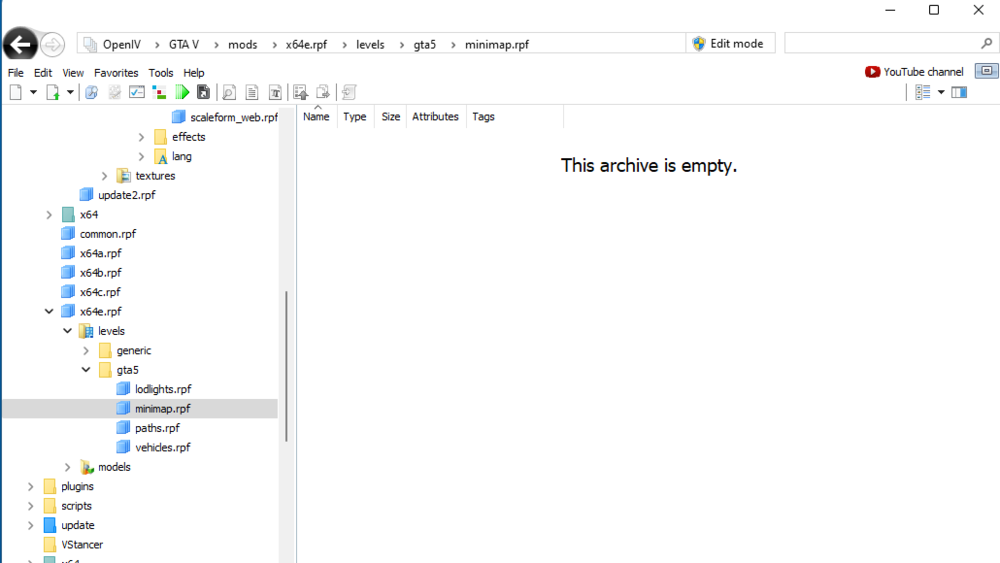Sort by the Attributes column header
The width and height of the screenshot is (1000, 563).
click(x=435, y=117)
